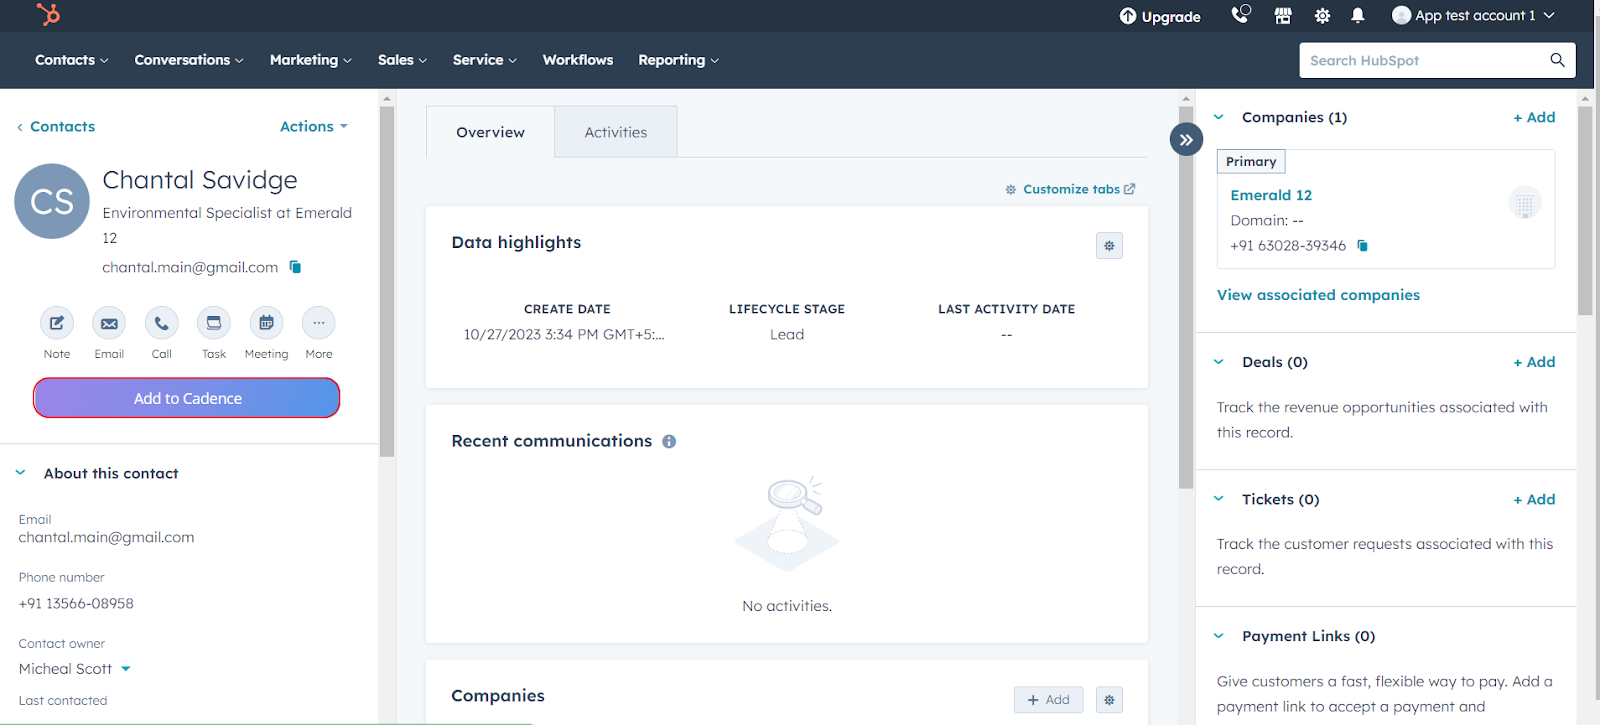Add a new deal
The image size is (1600, 725).
click(x=1534, y=362)
